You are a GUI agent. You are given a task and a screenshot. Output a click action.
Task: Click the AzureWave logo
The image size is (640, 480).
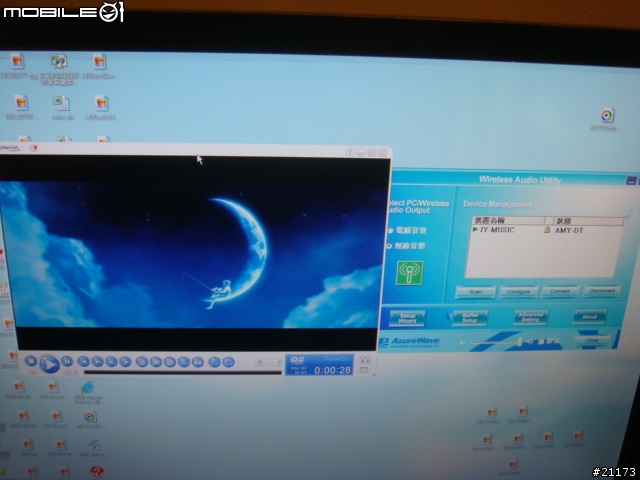[x=409, y=342]
